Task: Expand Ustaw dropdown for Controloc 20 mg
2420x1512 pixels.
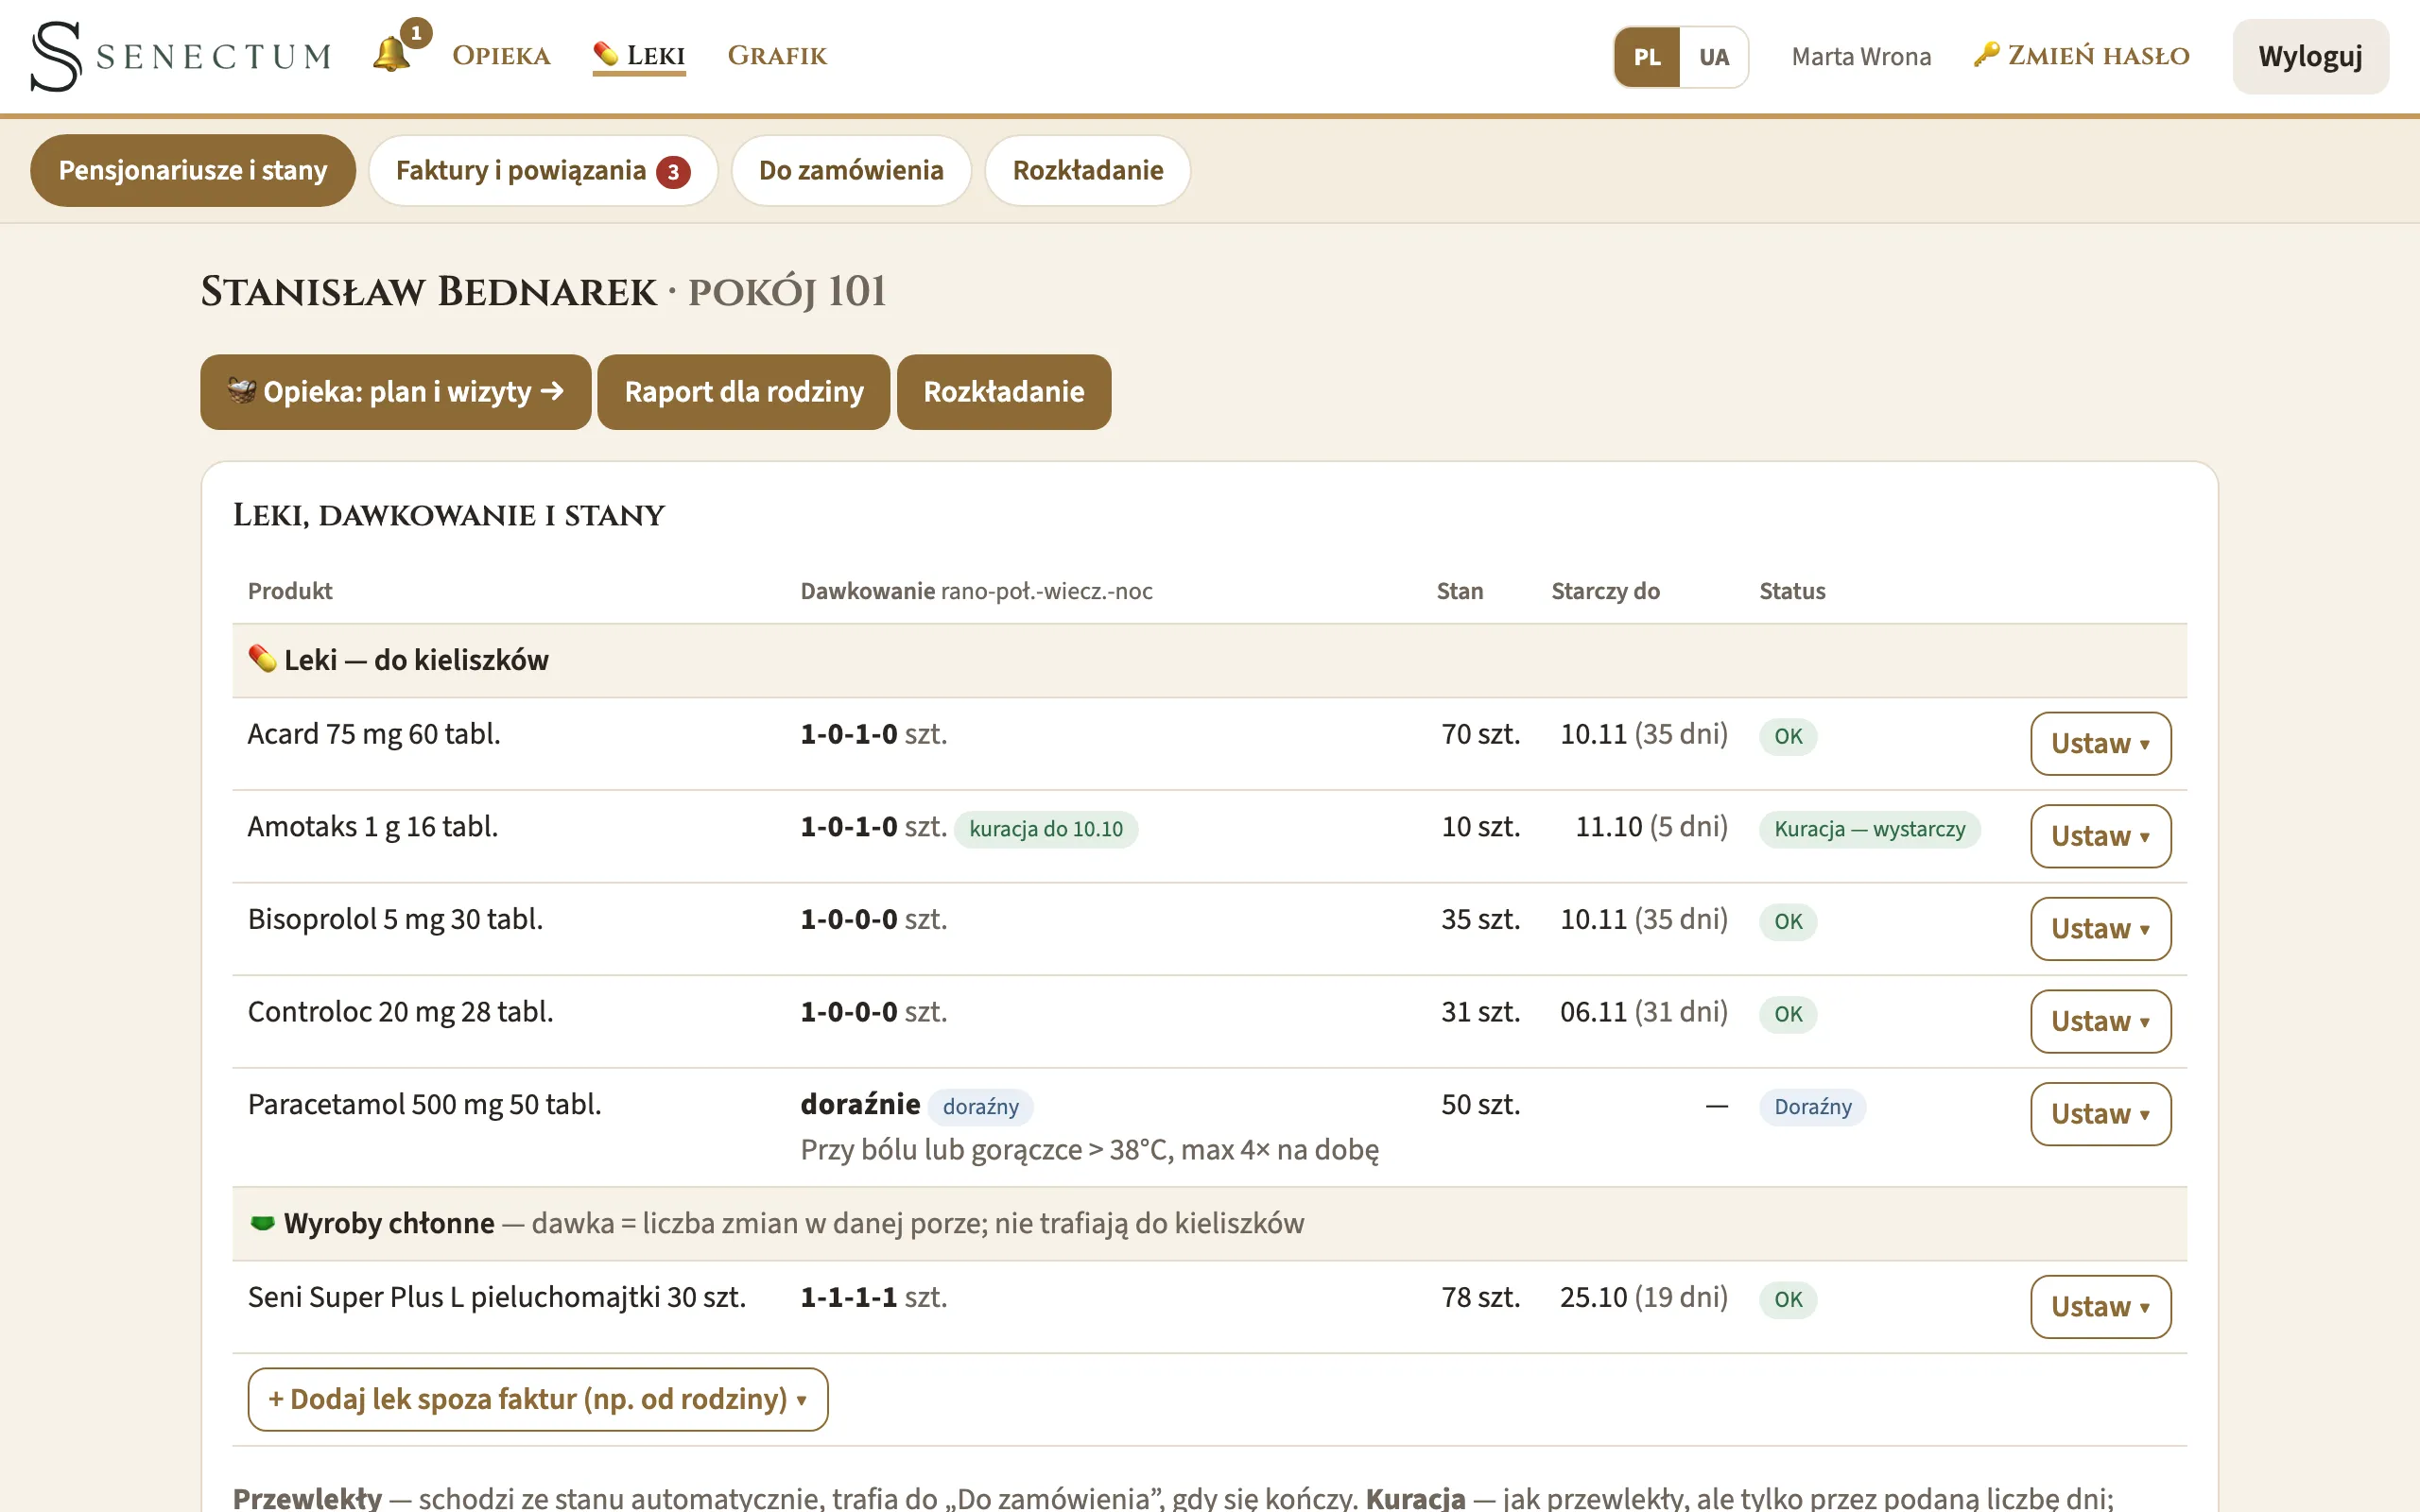Action: click(x=2100, y=1021)
